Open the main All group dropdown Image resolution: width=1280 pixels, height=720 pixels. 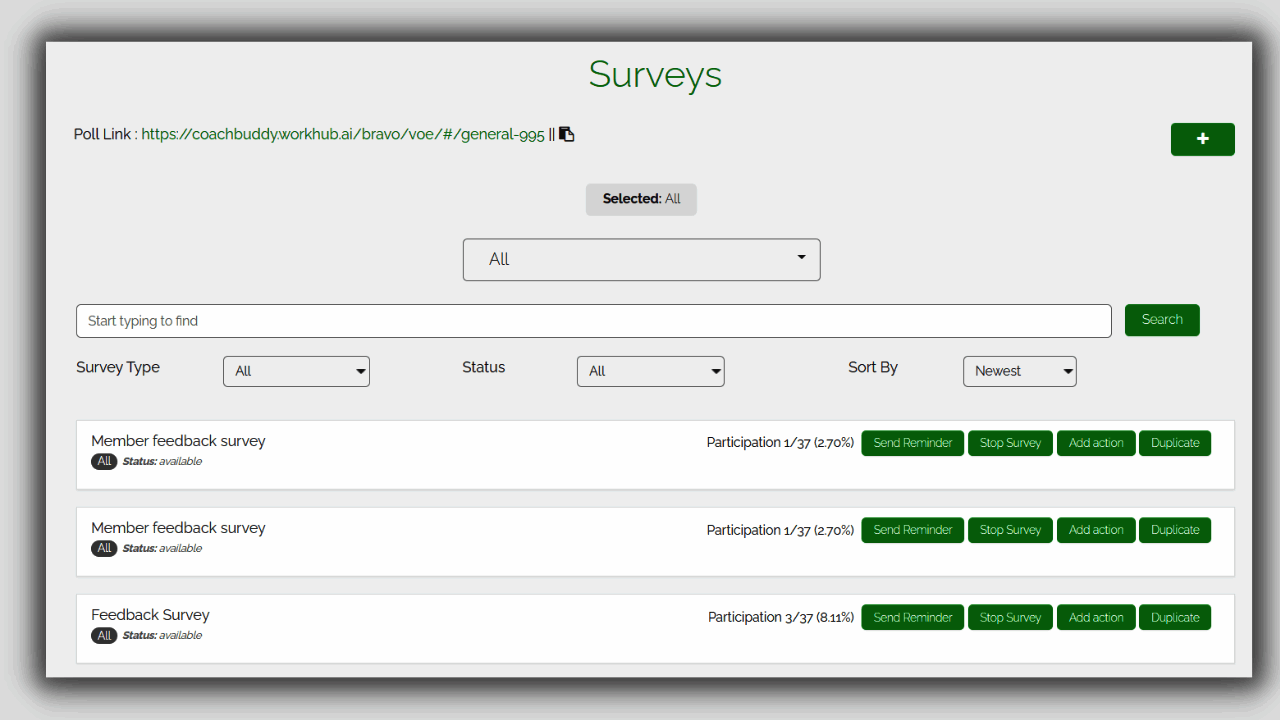[641, 259]
